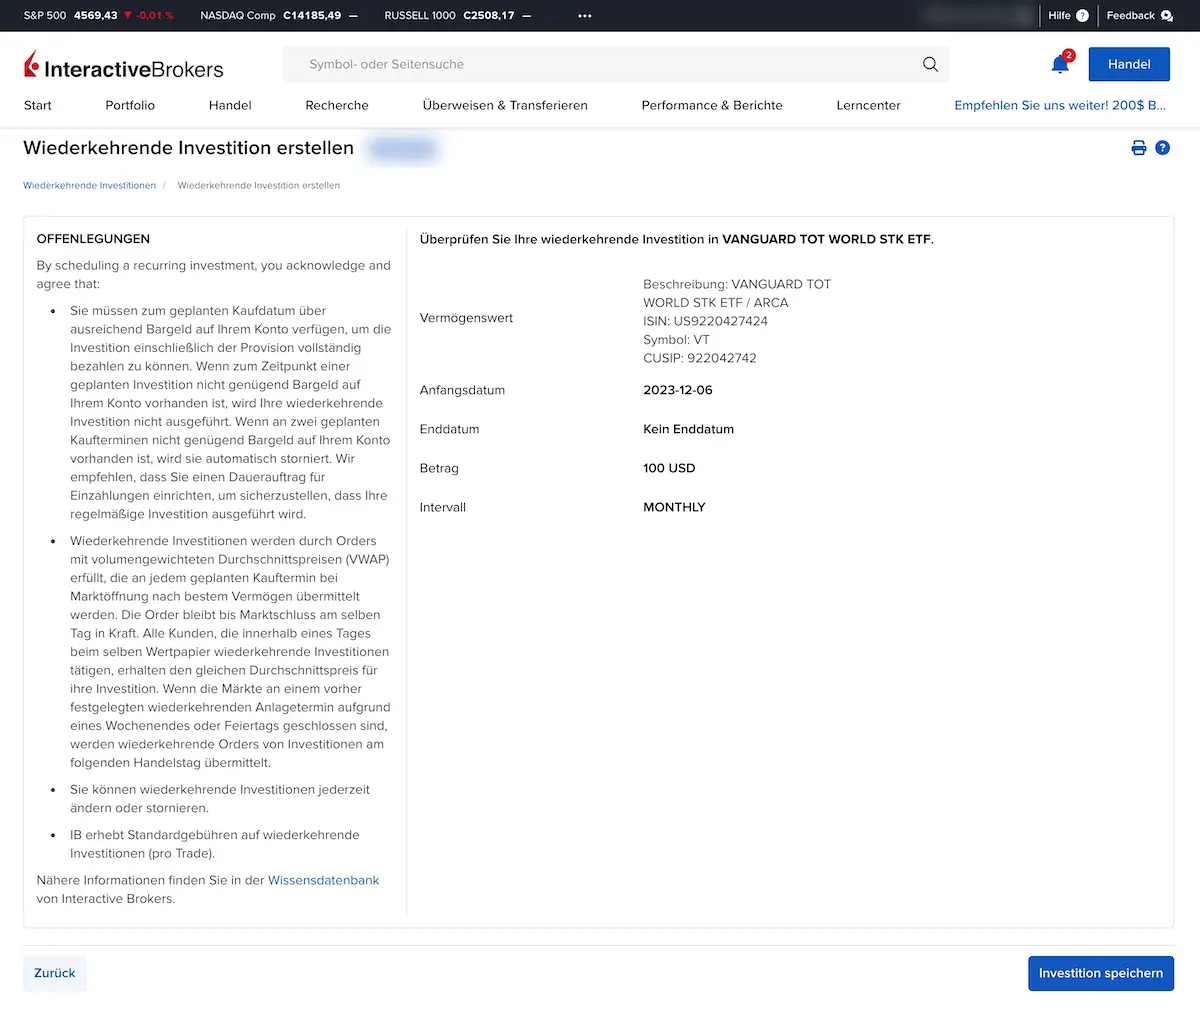The image size is (1200, 1013).
Task: Click the search magnifier icon
Action: pyautogui.click(x=930, y=64)
